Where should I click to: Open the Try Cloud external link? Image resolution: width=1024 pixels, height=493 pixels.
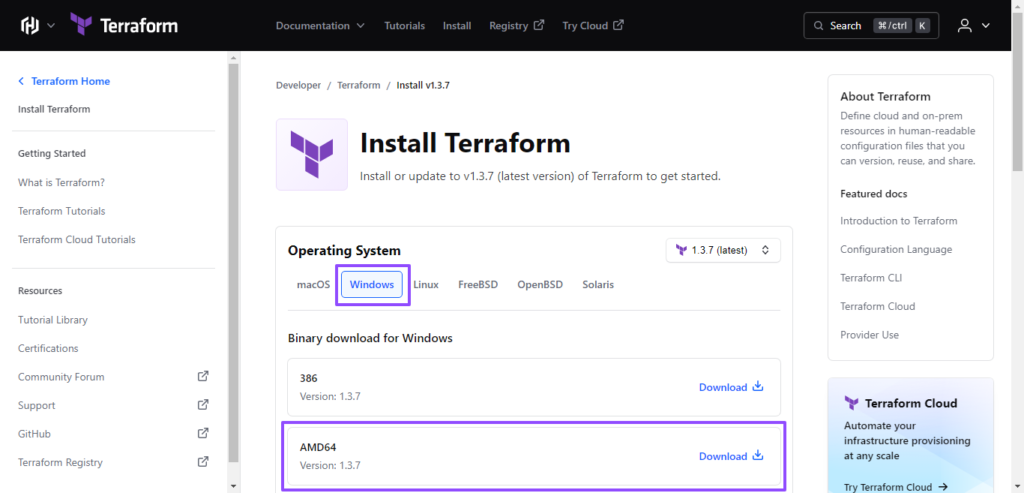(593, 26)
